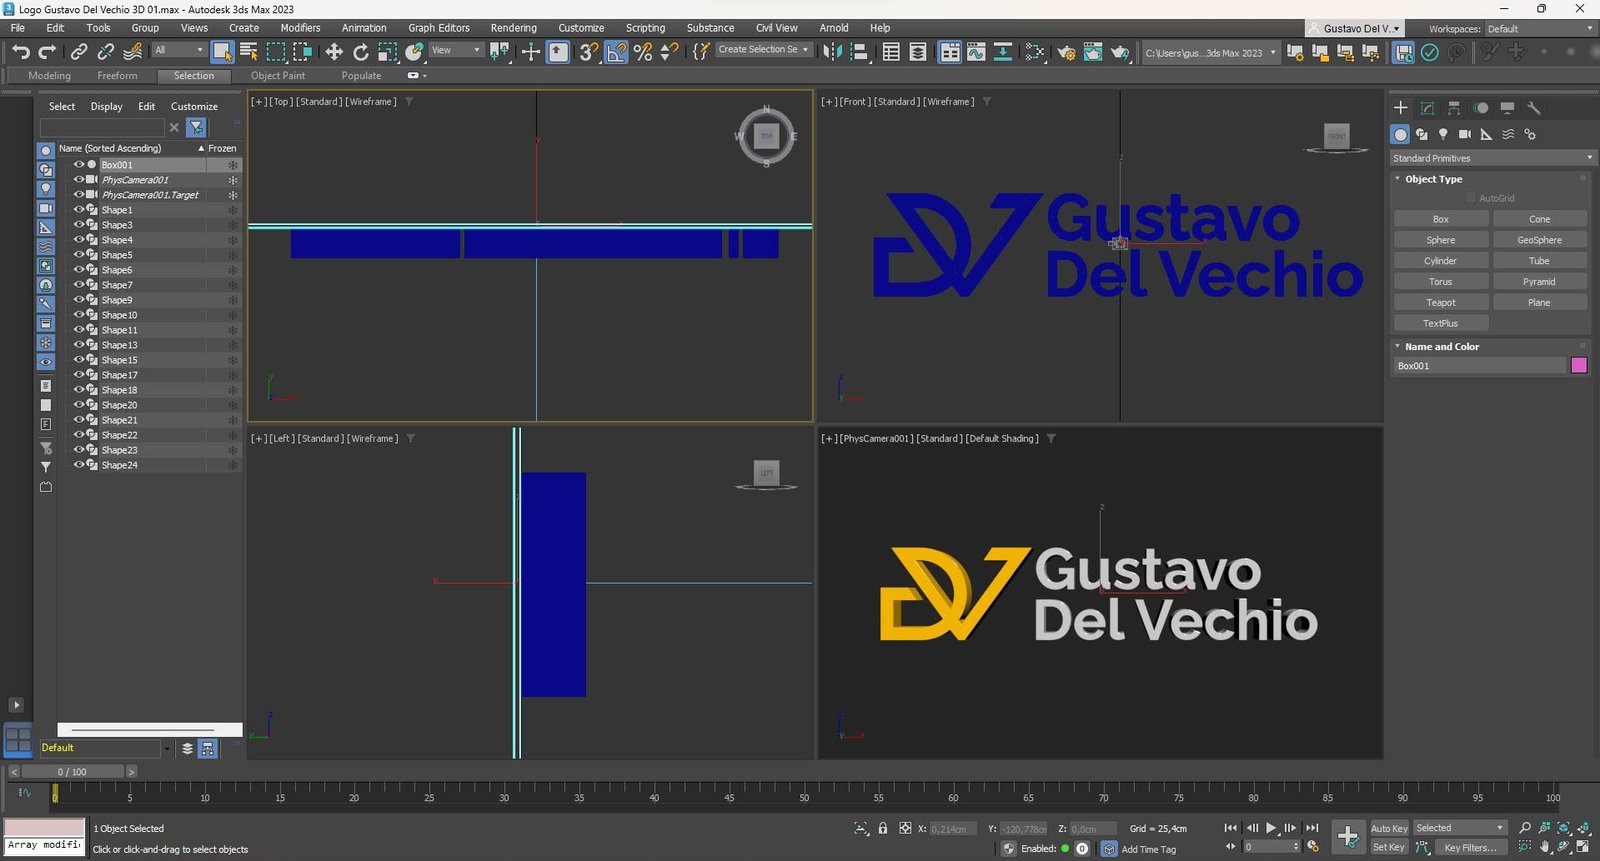
Task: Open the Rendering menu
Action: (513, 28)
